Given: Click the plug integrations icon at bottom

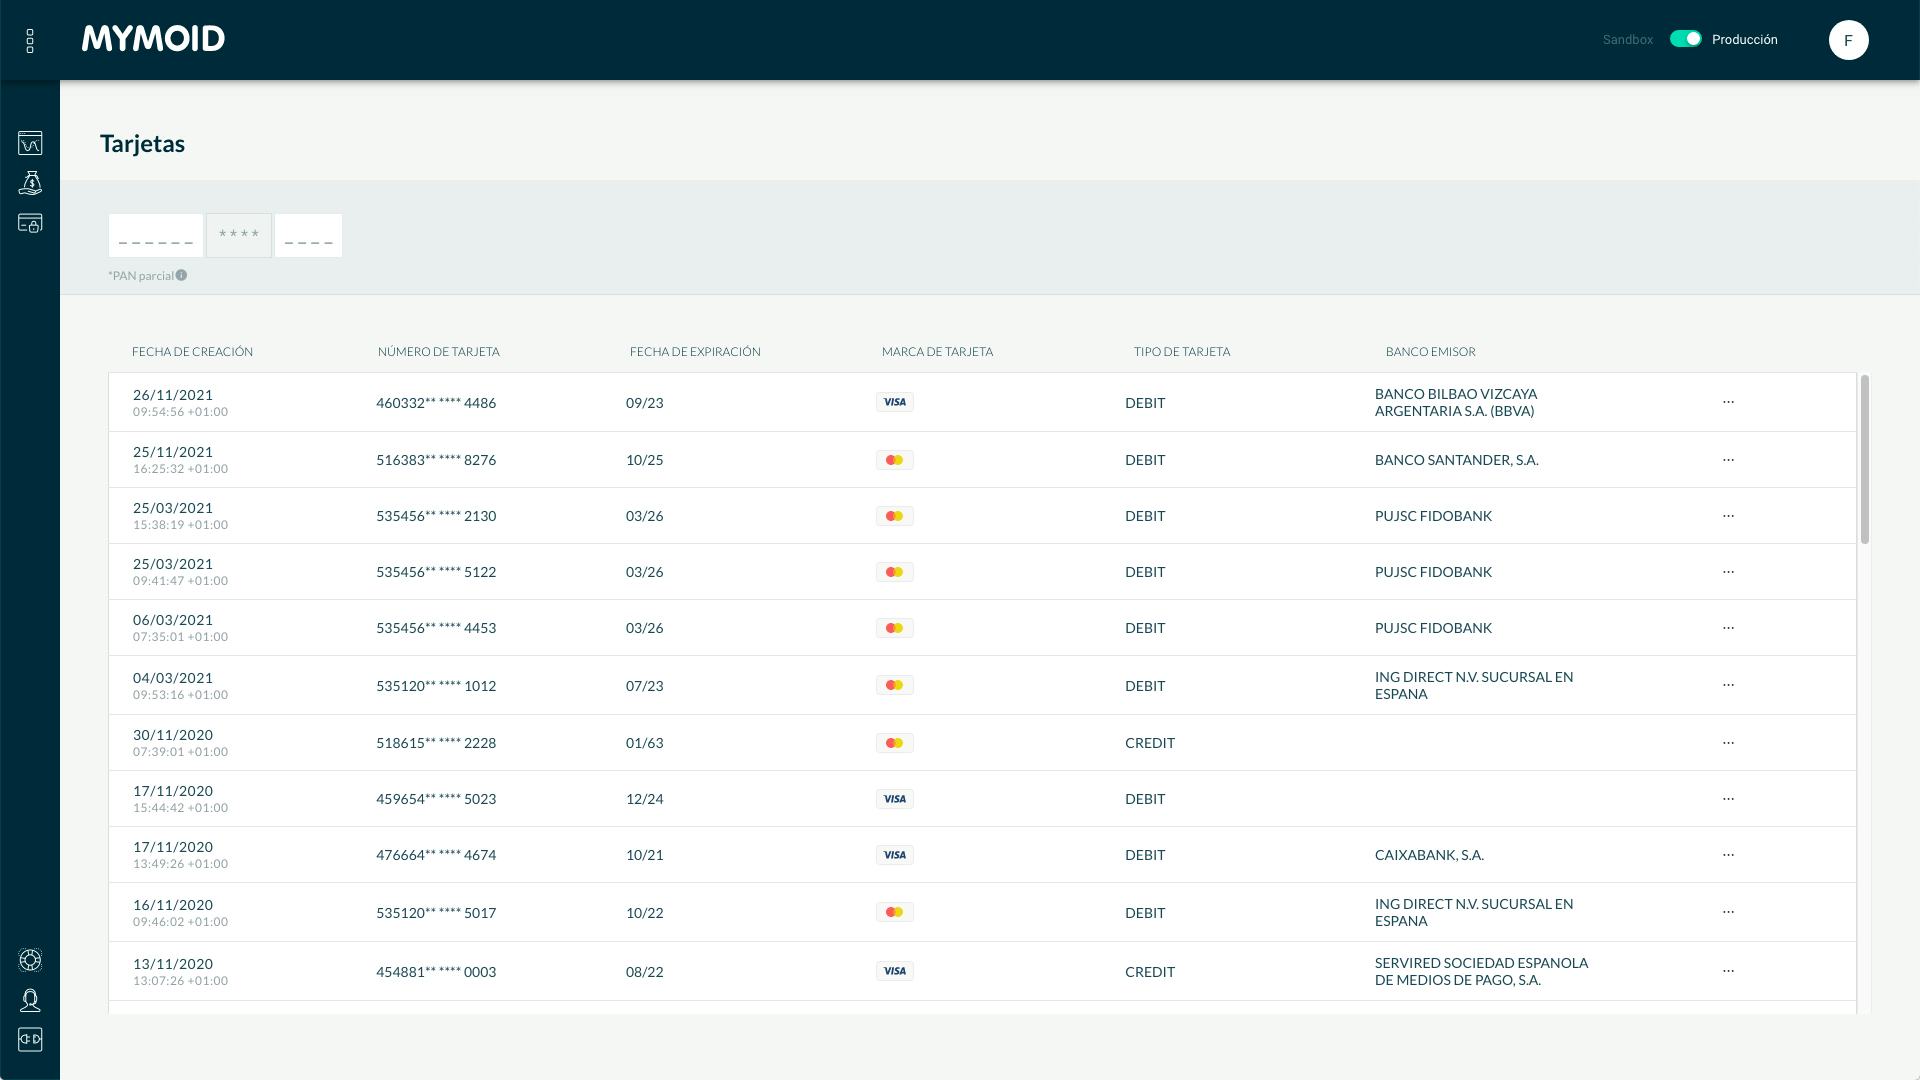Looking at the screenshot, I should pos(30,1040).
